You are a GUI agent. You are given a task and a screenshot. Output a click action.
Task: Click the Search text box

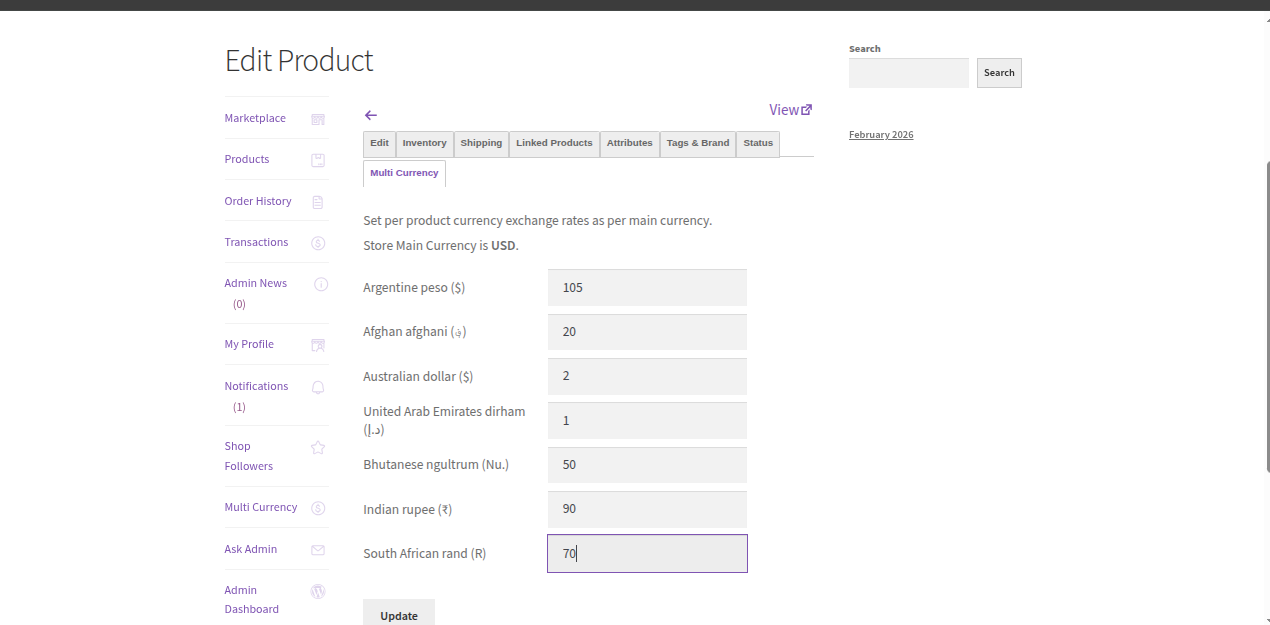[908, 73]
